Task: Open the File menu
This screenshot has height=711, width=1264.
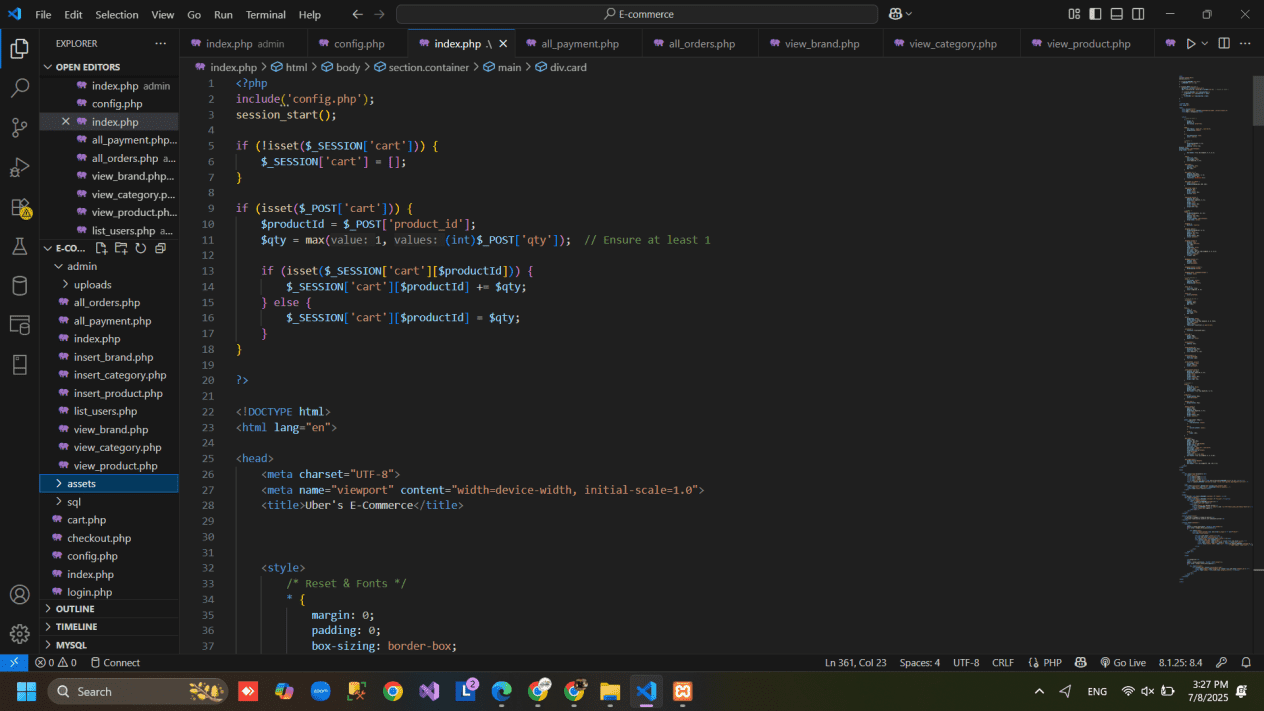Action: click(43, 15)
